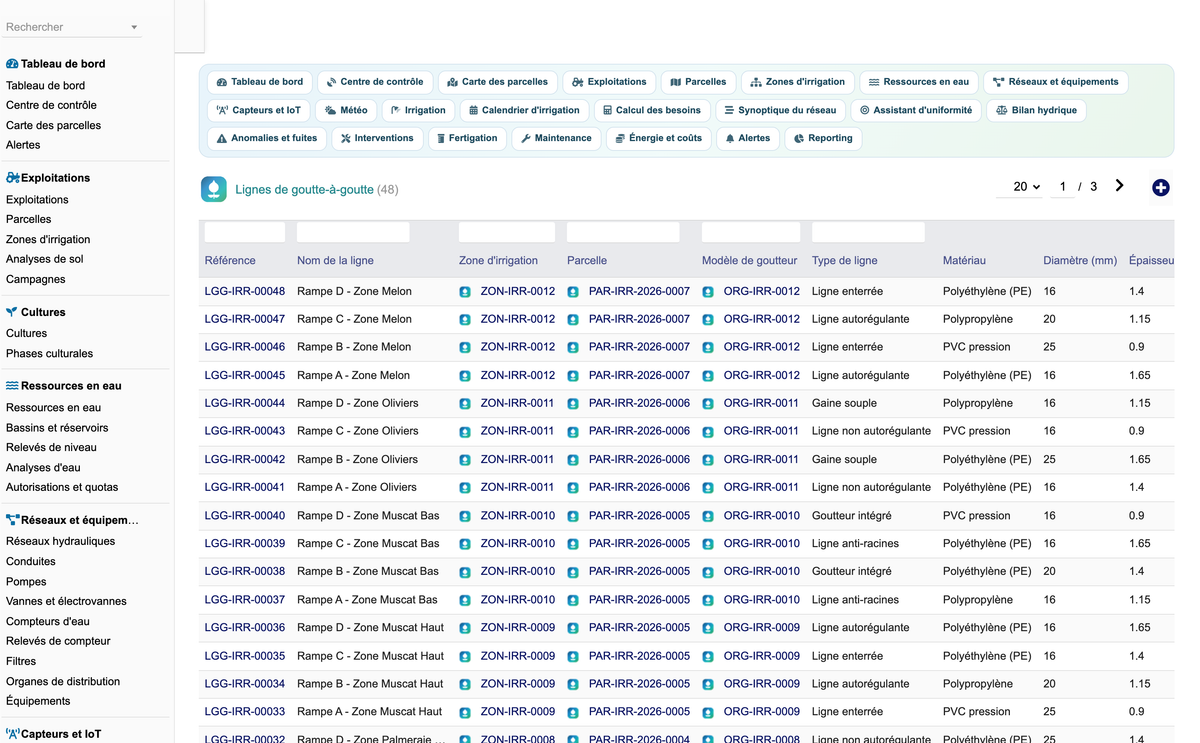The image size is (1200, 743).
Task: Open the Météo toolbar button
Action: [347, 110]
